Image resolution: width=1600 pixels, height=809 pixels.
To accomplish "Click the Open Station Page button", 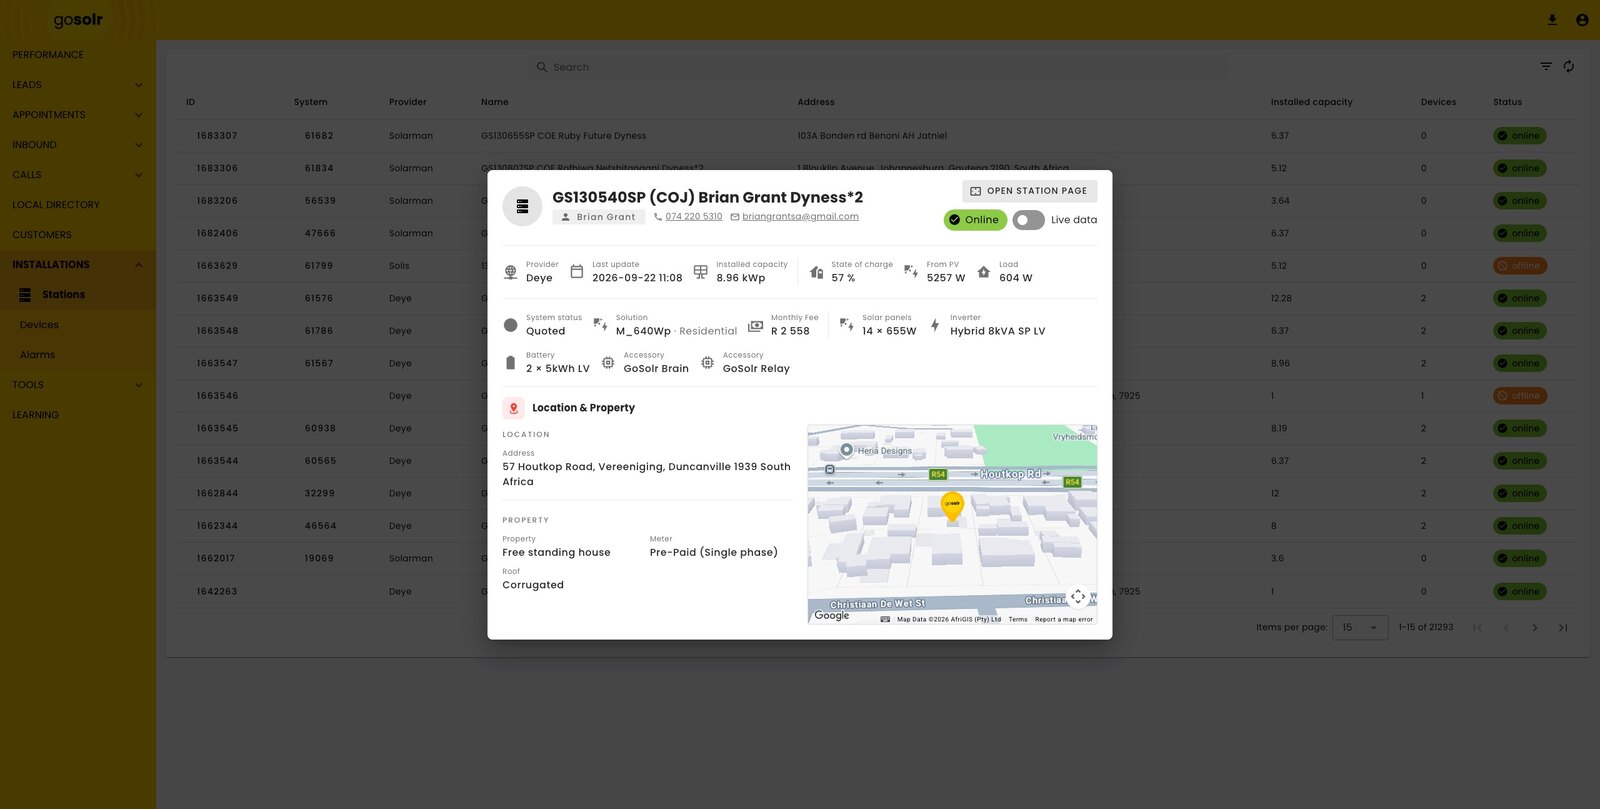I will click(x=1029, y=191).
